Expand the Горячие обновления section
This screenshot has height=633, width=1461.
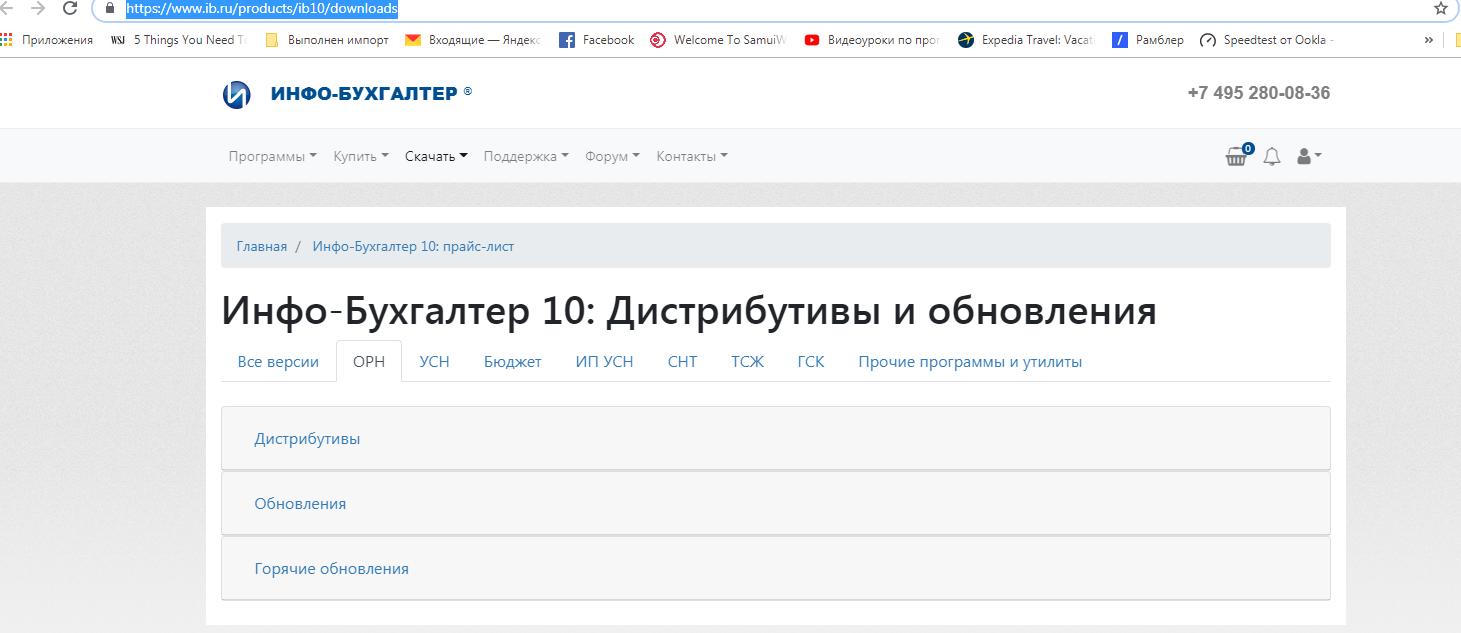(x=775, y=569)
